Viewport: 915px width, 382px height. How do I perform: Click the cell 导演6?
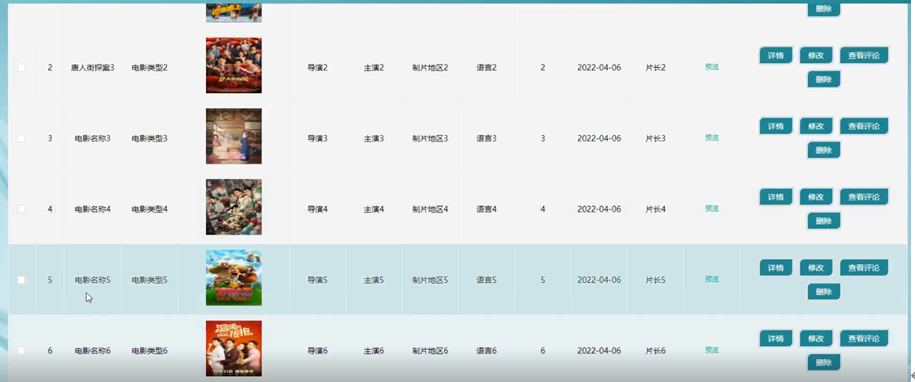(x=317, y=351)
